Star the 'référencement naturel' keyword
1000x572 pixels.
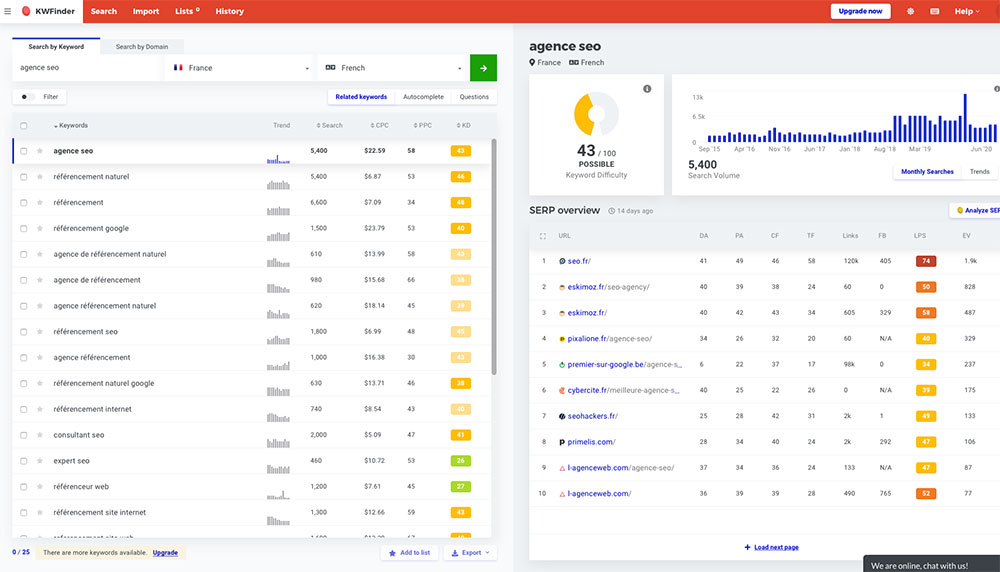[40, 177]
